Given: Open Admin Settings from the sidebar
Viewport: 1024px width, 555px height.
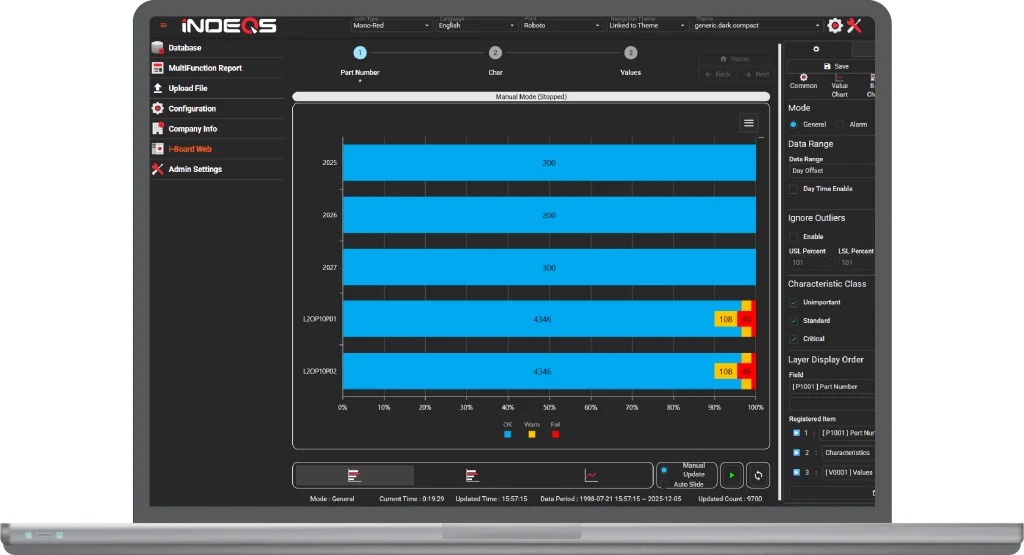Looking at the screenshot, I should (194, 169).
